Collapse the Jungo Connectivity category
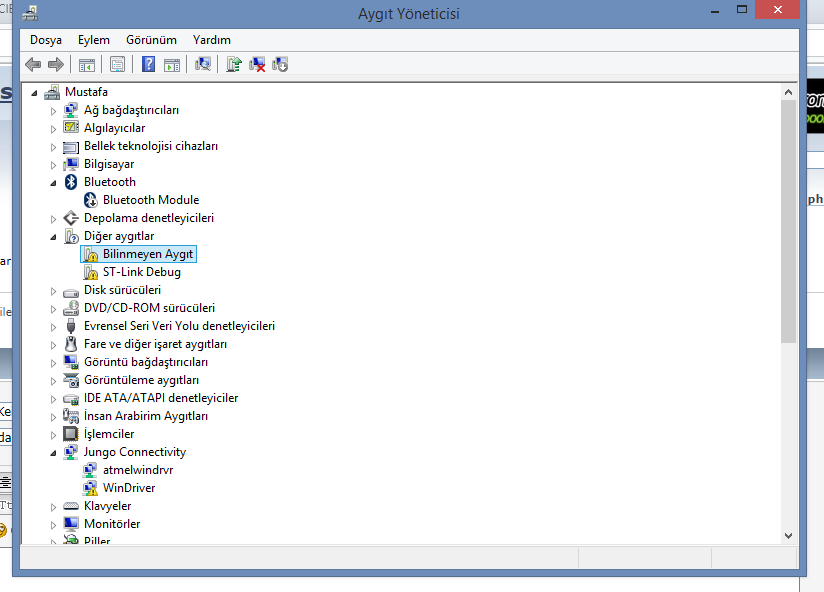The width and height of the screenshot is (824, 592). pos(53,453)
